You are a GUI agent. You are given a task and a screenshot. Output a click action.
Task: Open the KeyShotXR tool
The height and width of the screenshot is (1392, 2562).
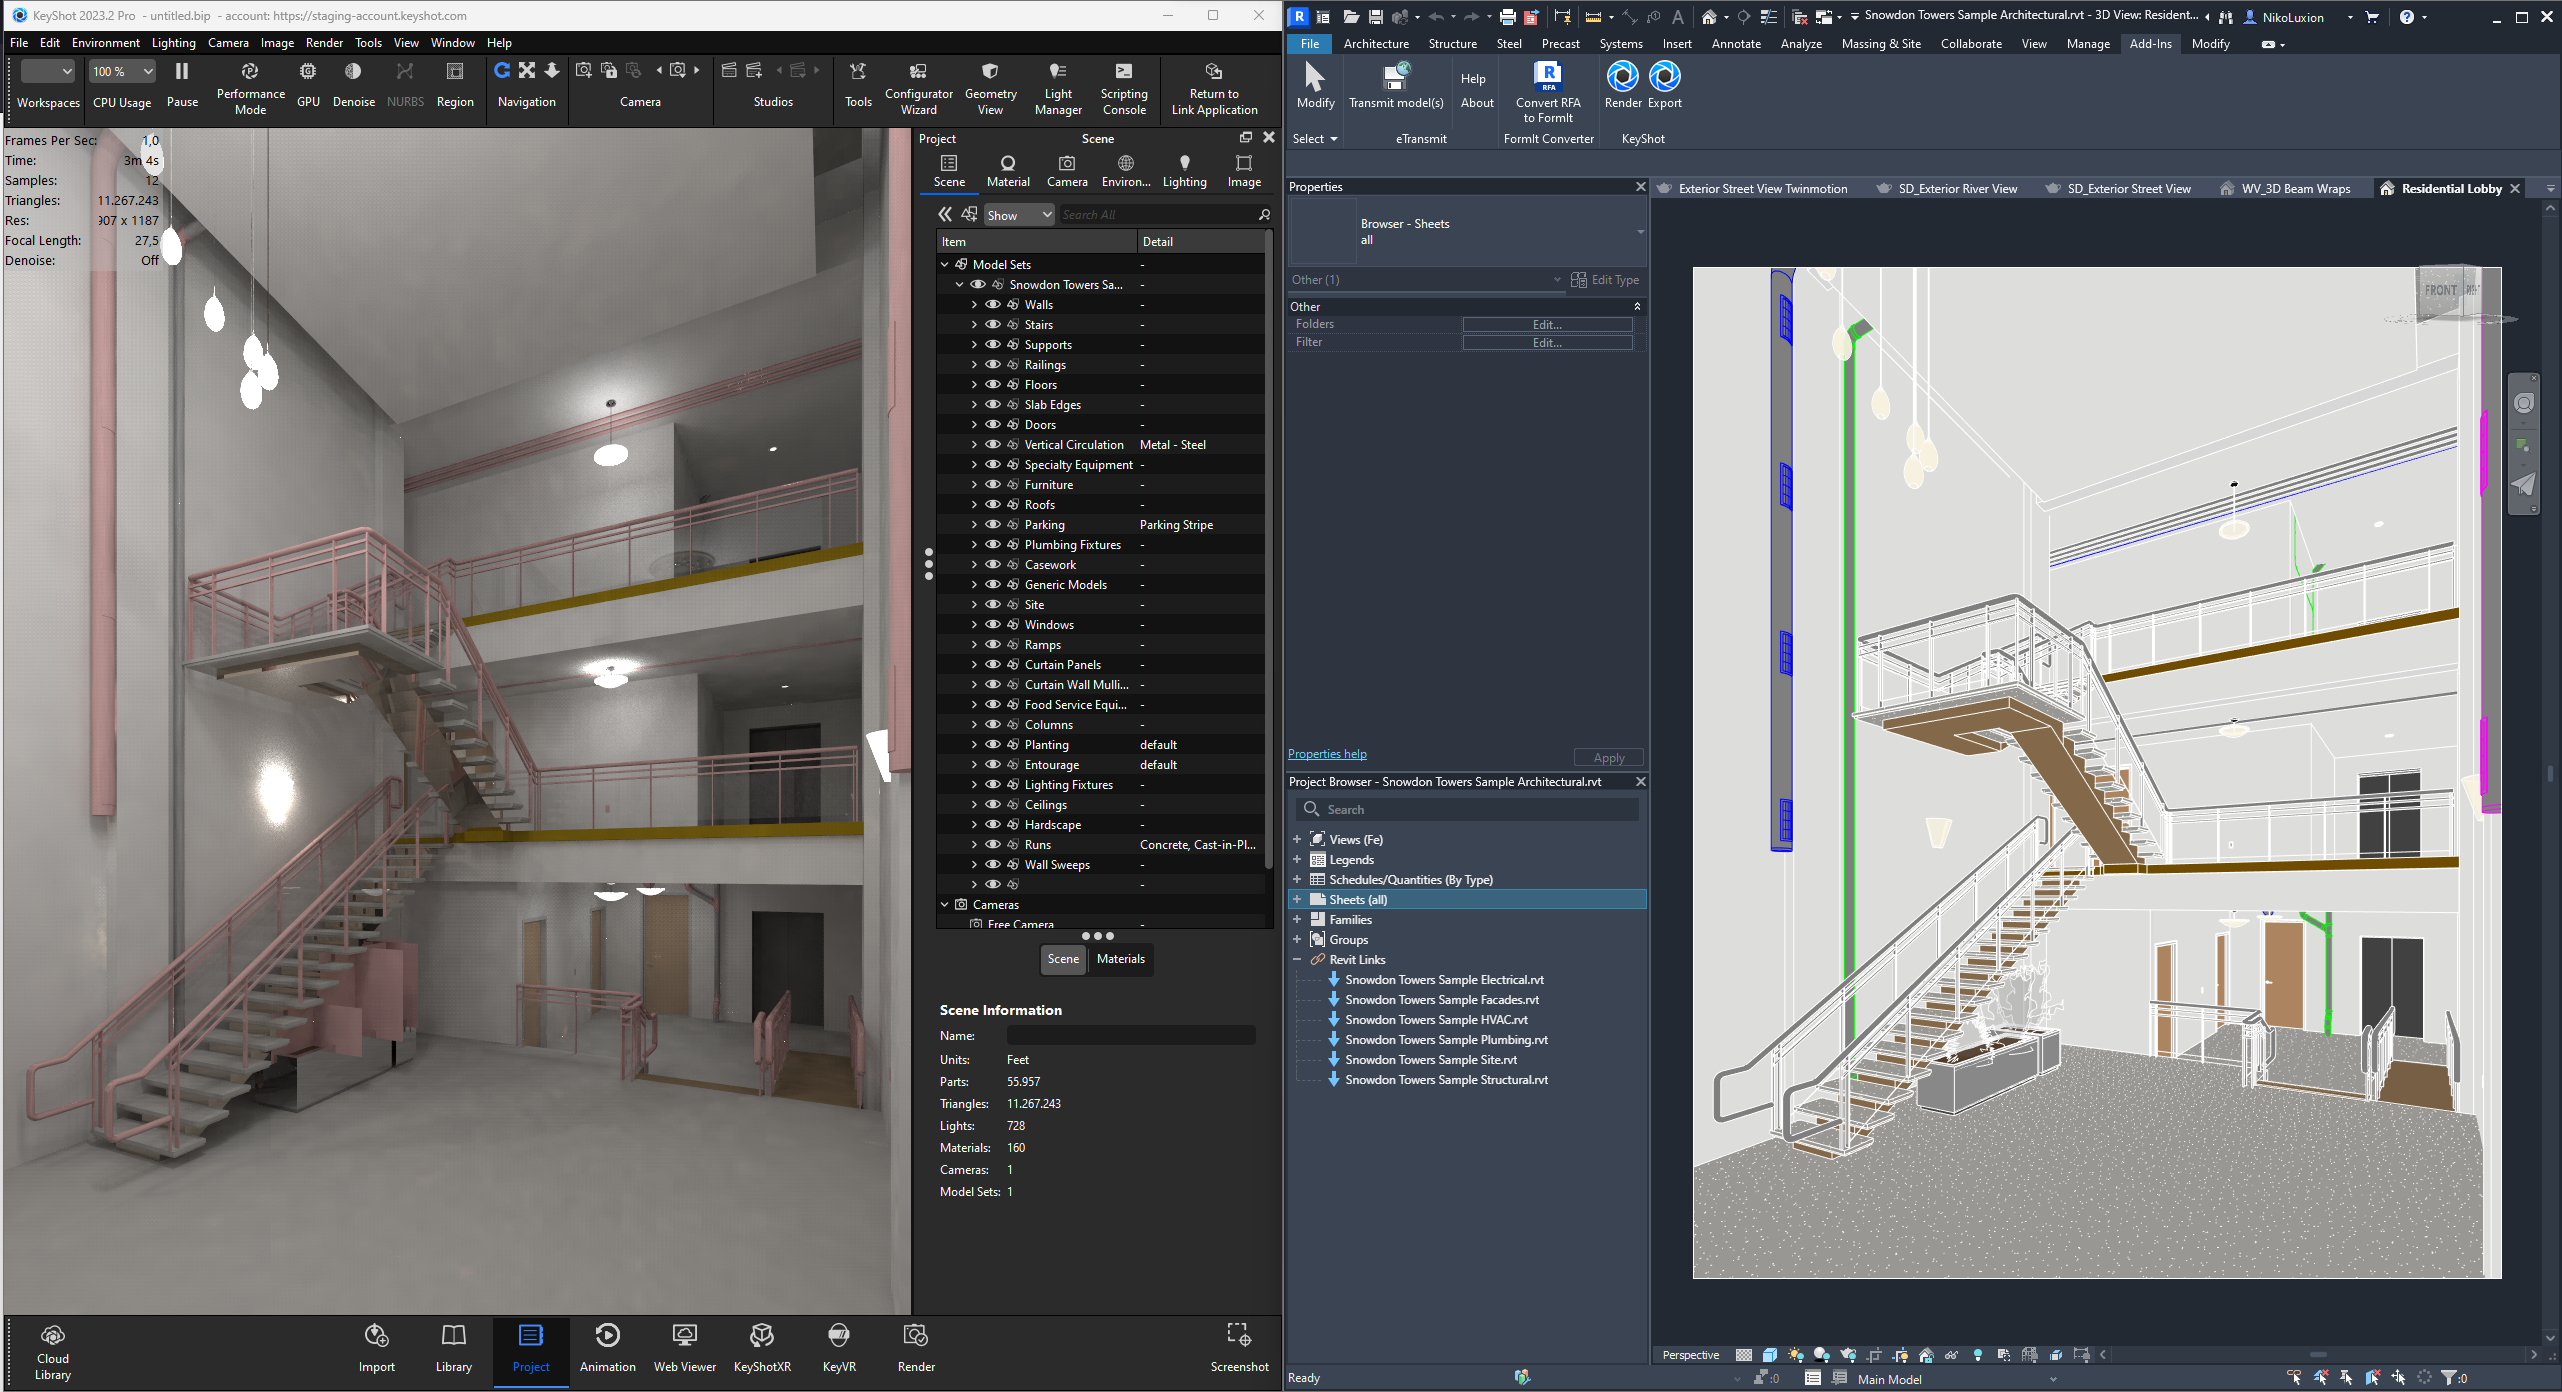[x=761, y=1336]
